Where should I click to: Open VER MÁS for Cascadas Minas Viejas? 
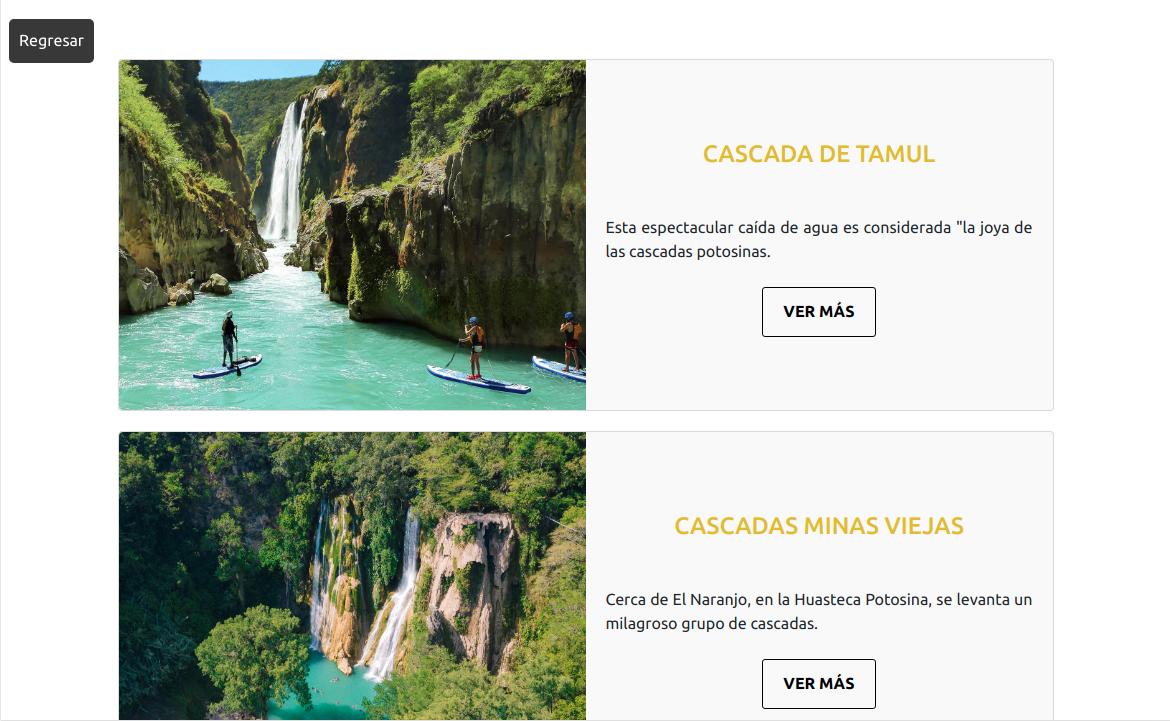click(x=819, y=684)
